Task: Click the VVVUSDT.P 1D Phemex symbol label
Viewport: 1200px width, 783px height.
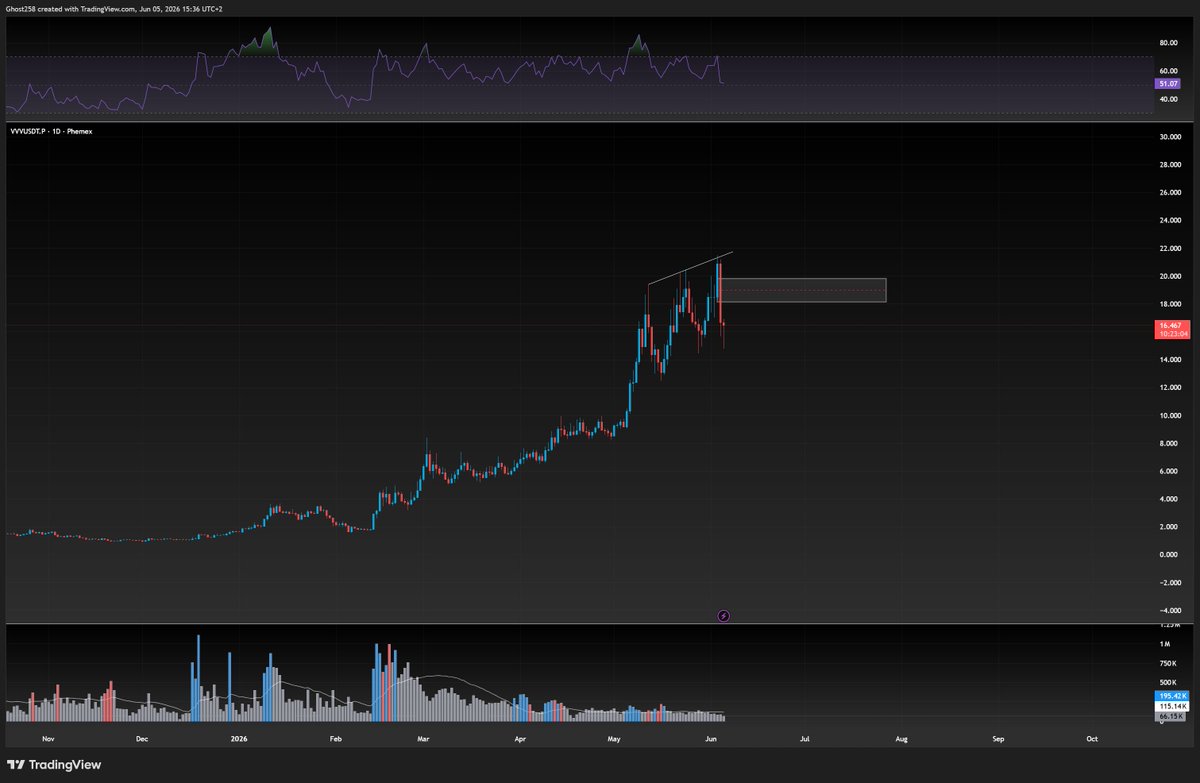Action: [x=50, y=131]
